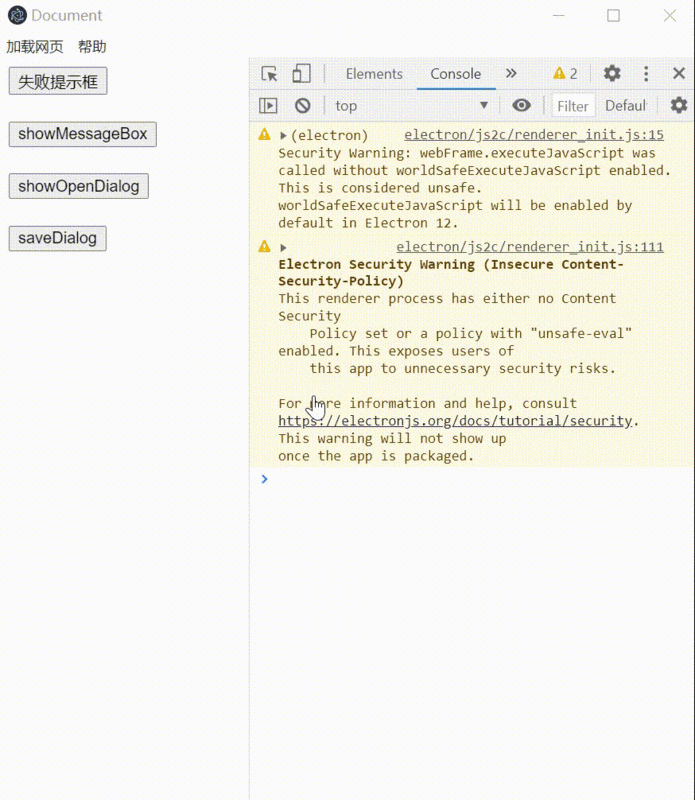Close the Document window
Viewport: 695px width, 800px height.
tap(670, 16)
